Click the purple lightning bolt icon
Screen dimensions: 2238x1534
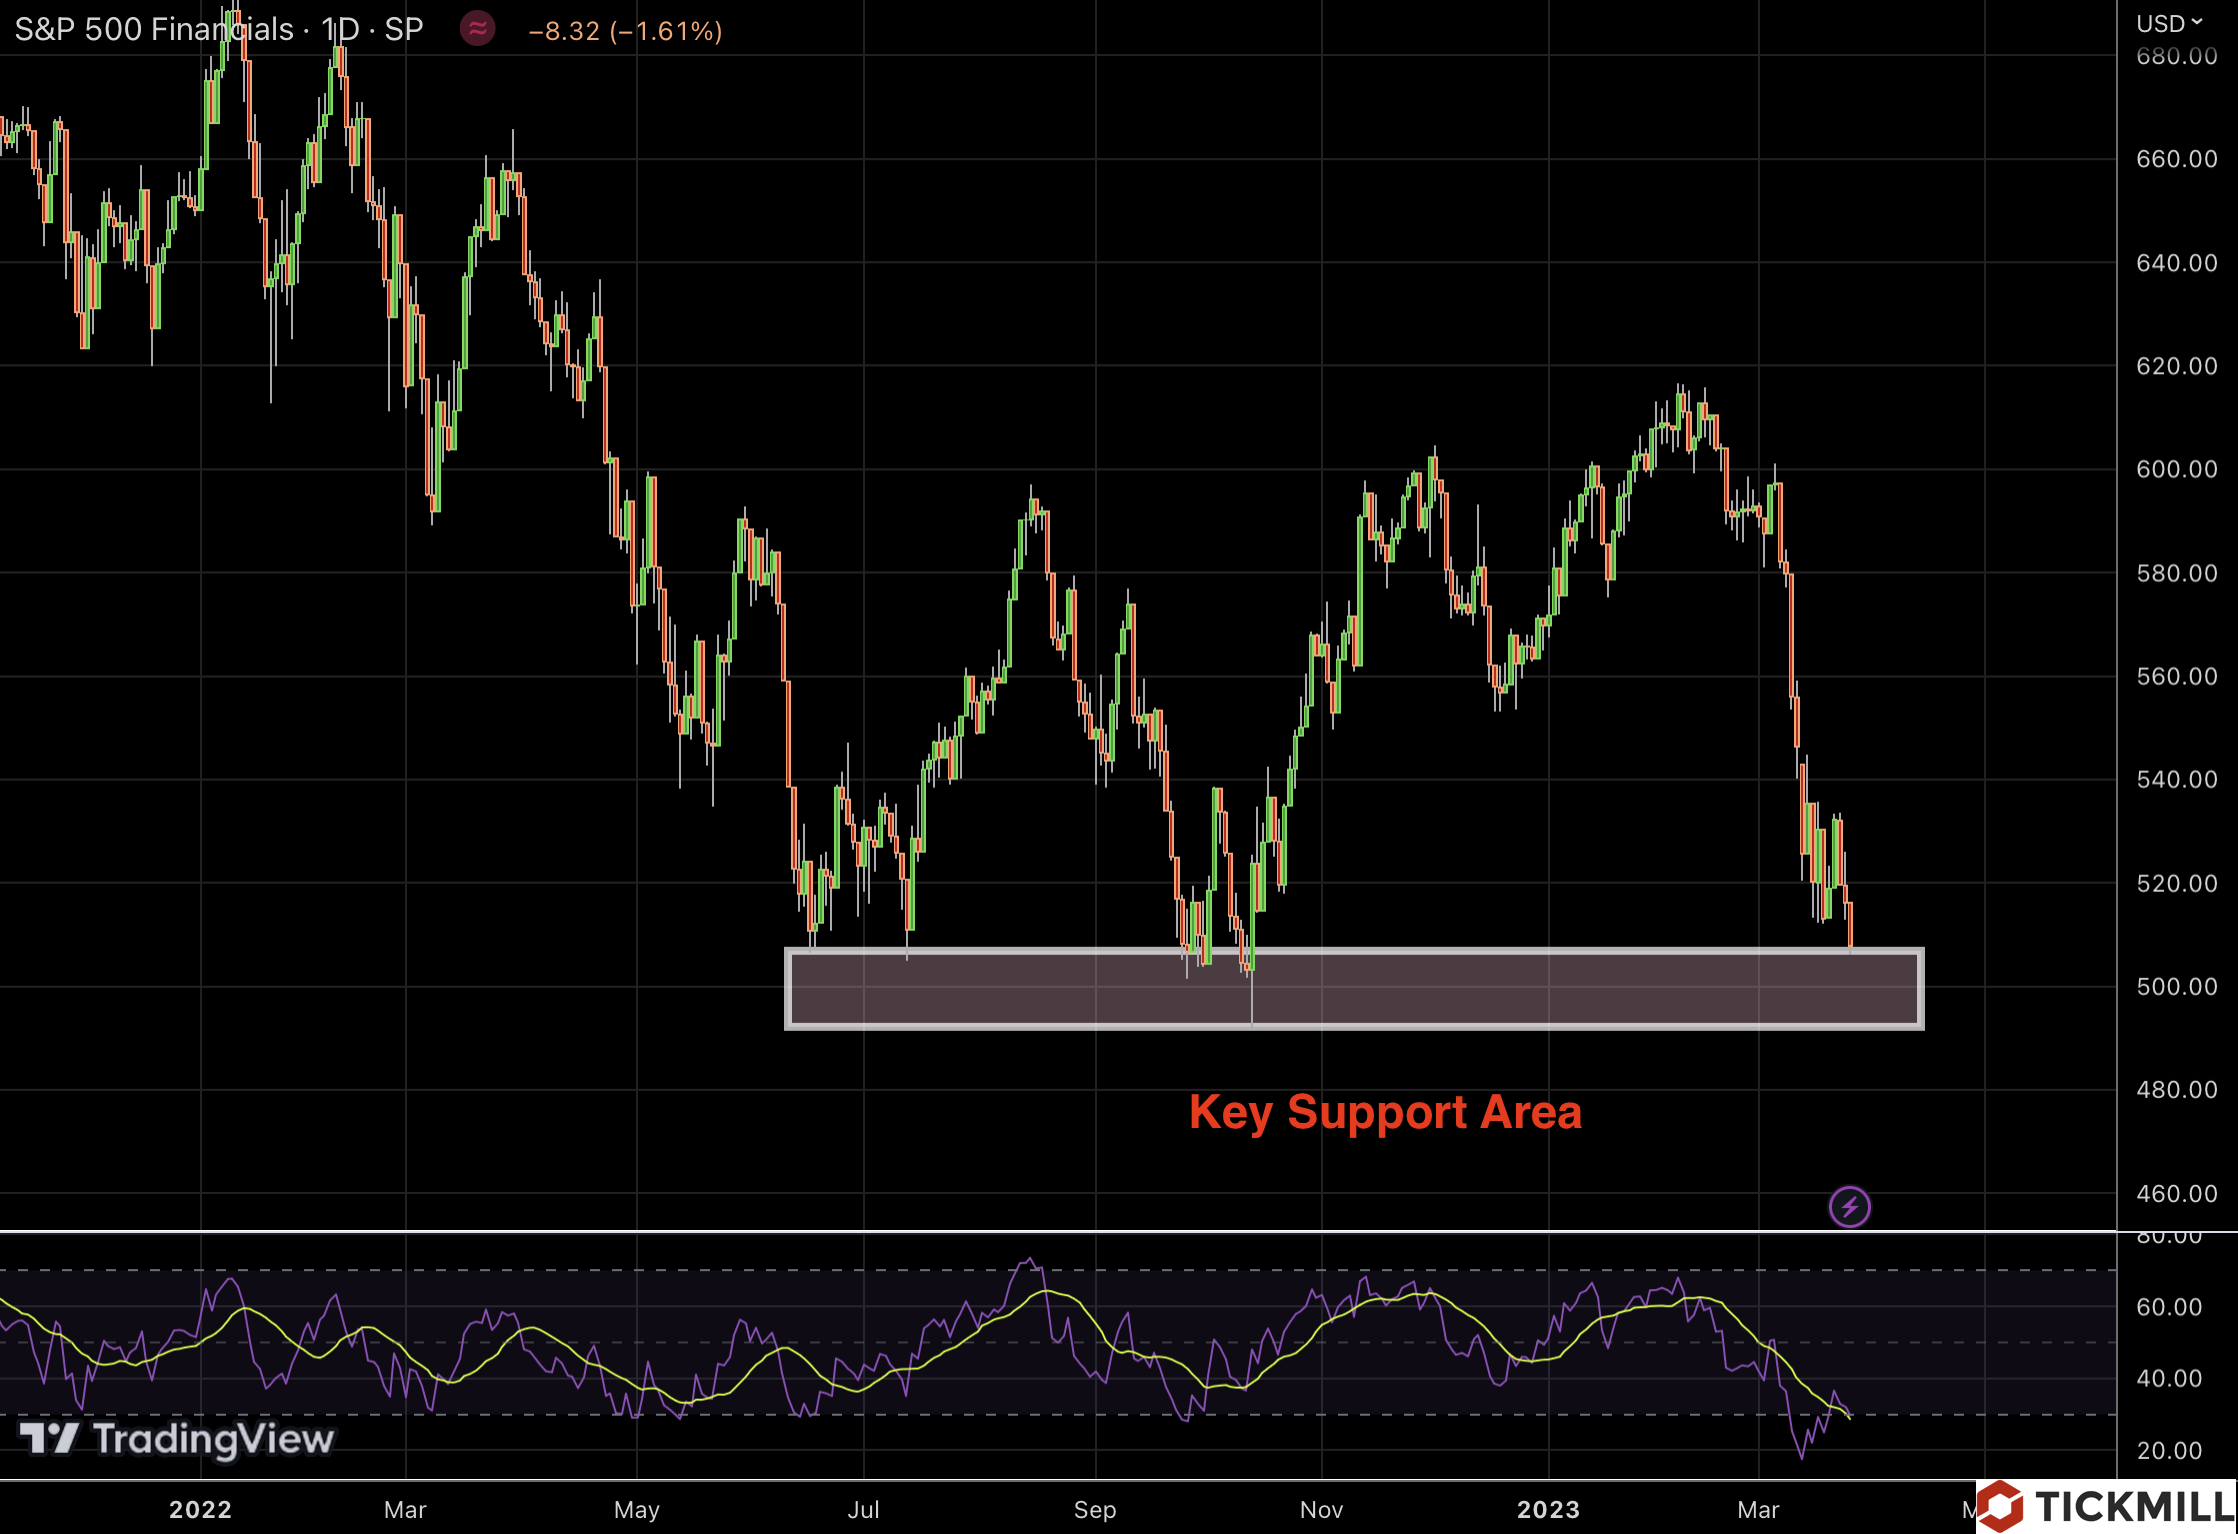pyautogui.click(x=1849, y=1207)
